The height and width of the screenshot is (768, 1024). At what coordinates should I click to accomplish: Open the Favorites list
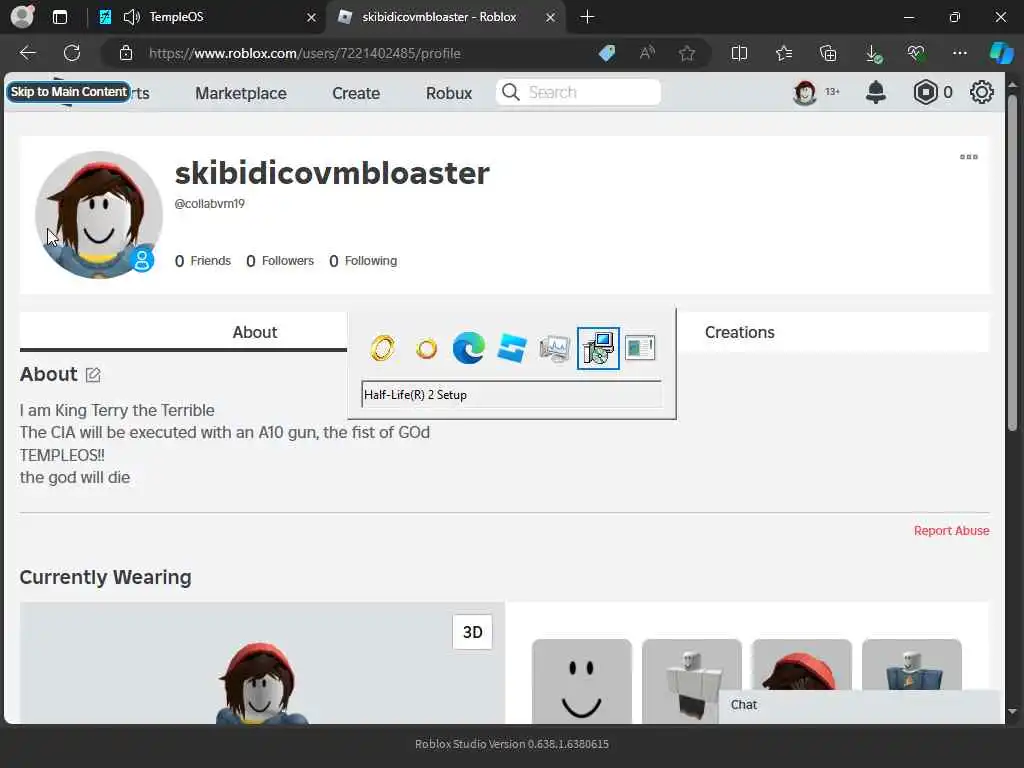point(784,53)
